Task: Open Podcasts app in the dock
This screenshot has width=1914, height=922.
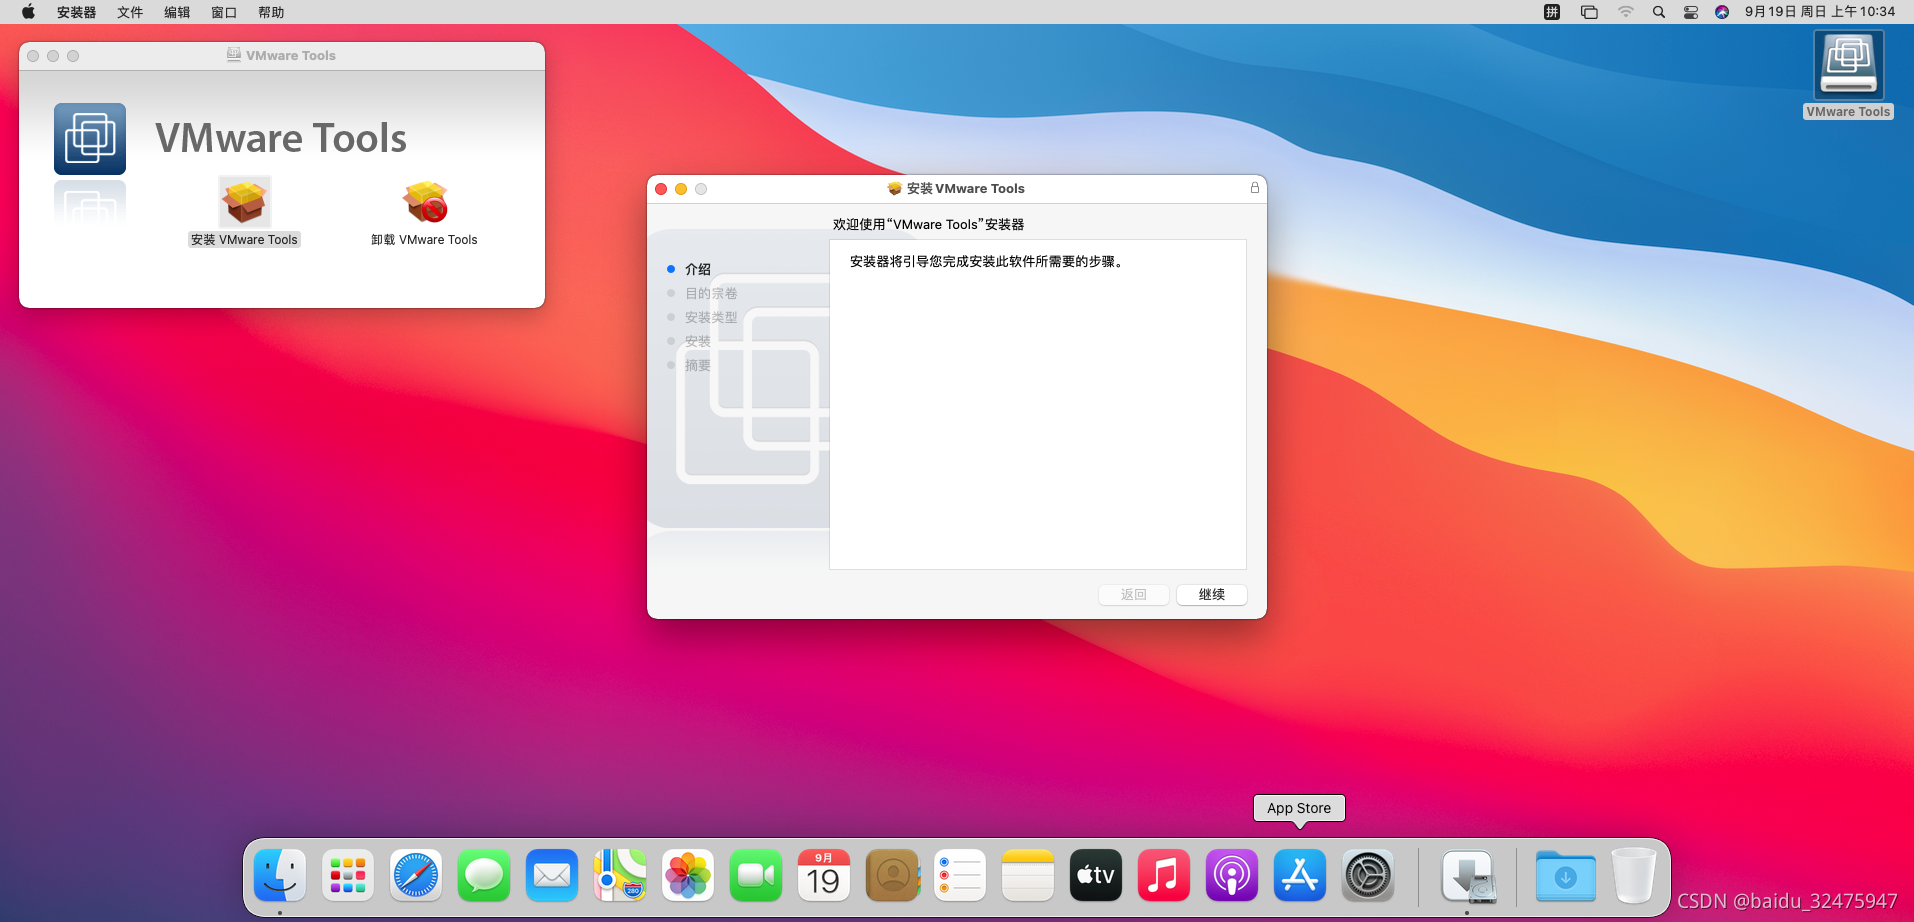Action: tap(1231, 876)
